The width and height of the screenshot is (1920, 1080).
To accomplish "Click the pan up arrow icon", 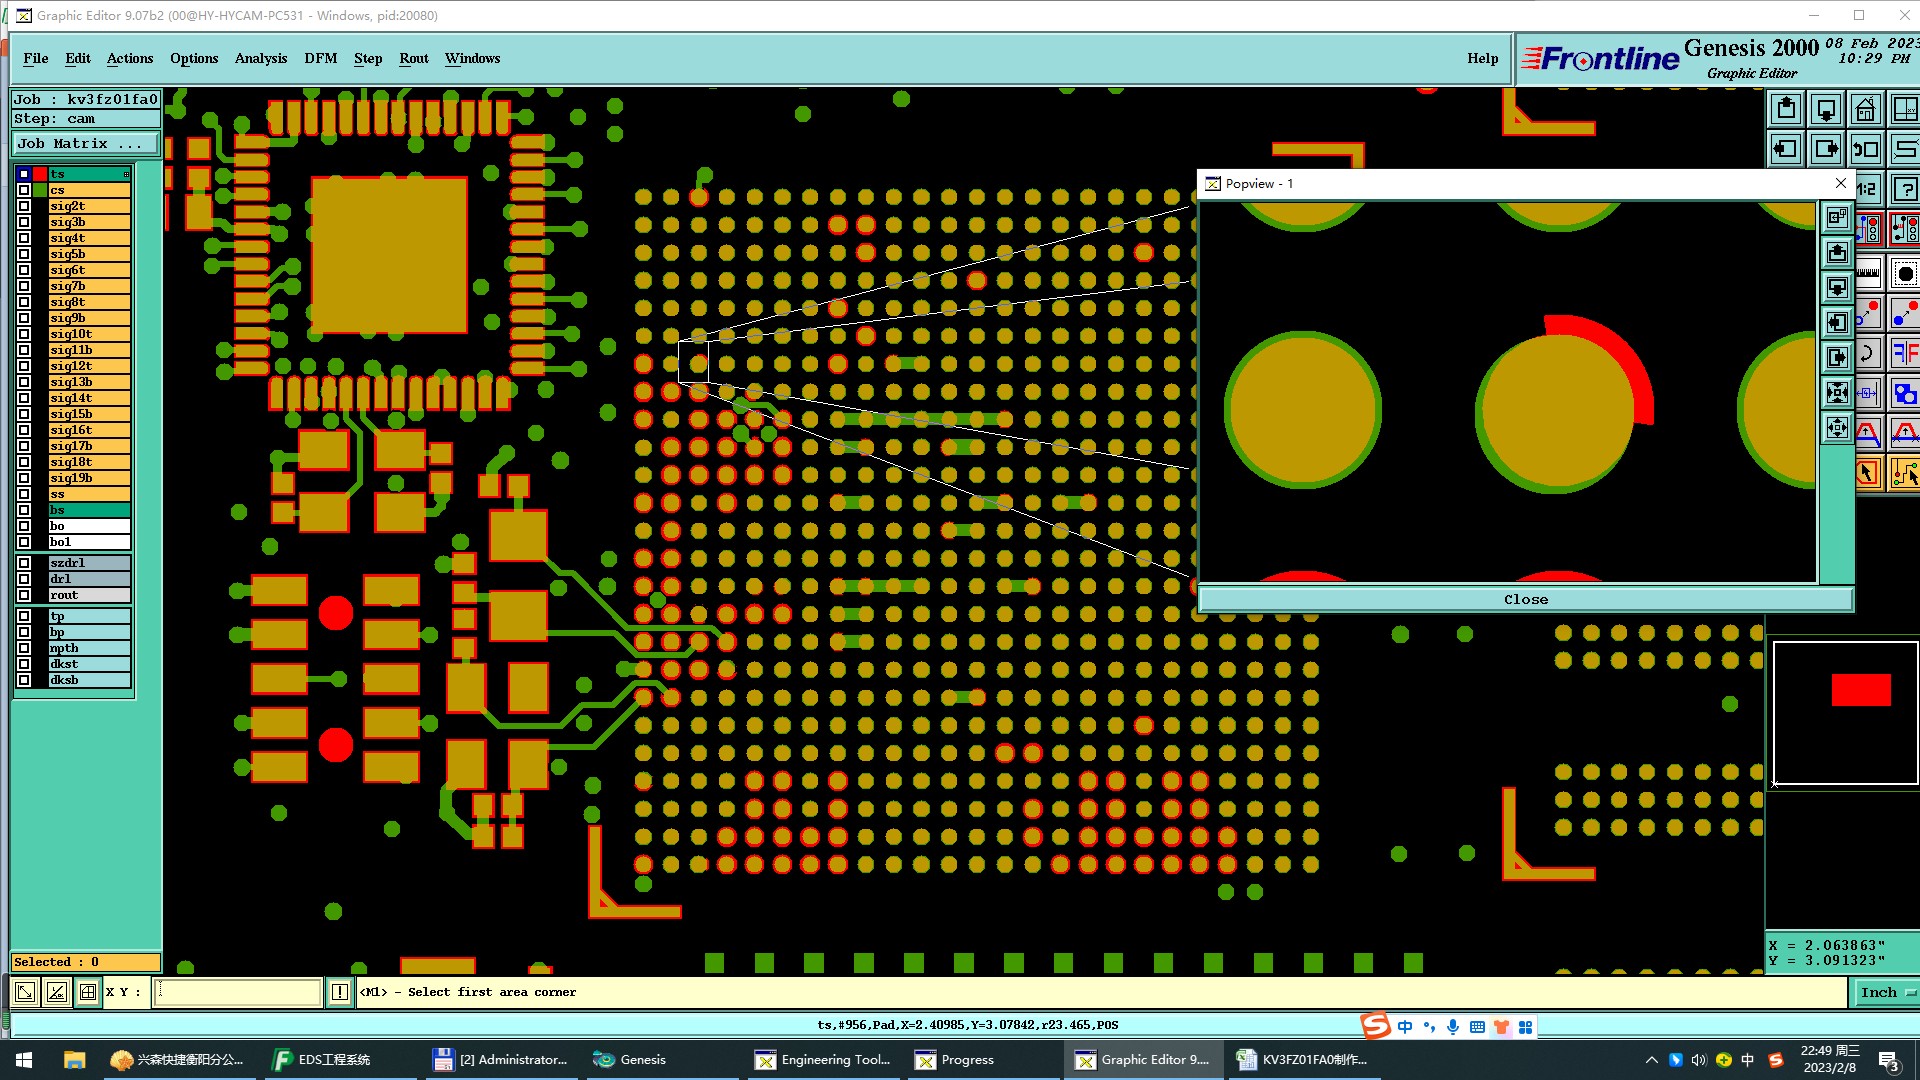I will click(x=1786, y=109).
